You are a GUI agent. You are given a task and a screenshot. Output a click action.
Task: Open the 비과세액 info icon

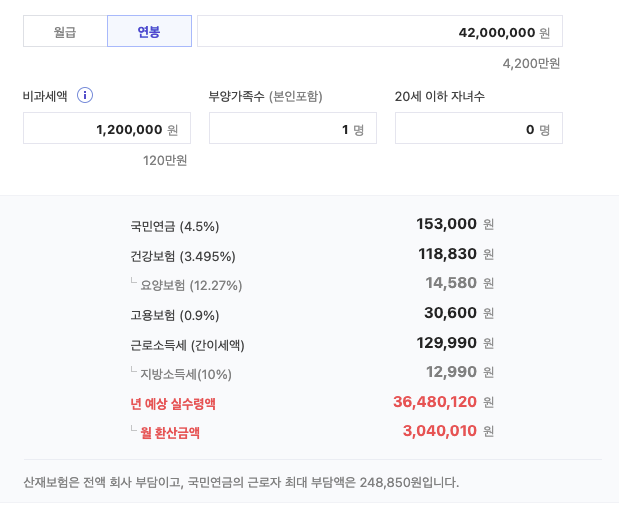[x=85, y=96]
